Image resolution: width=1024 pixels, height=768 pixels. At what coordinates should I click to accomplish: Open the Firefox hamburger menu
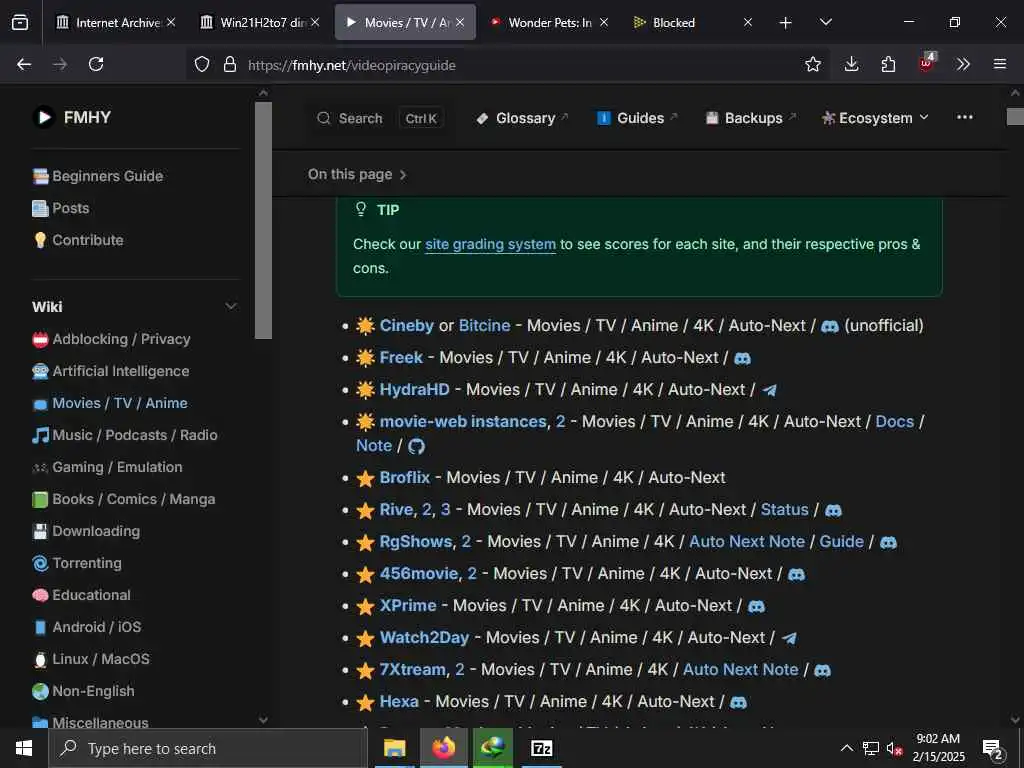[1000, 64]
